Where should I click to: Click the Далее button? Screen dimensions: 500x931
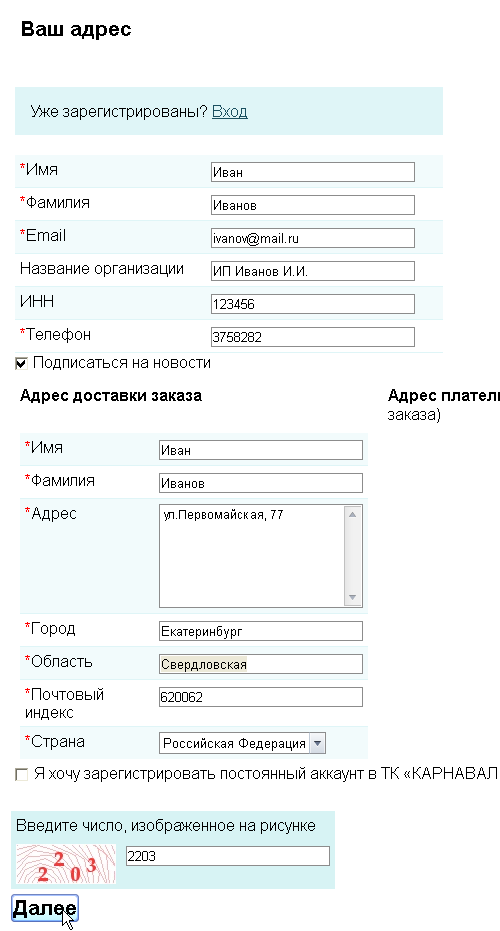tap(45, 908)
